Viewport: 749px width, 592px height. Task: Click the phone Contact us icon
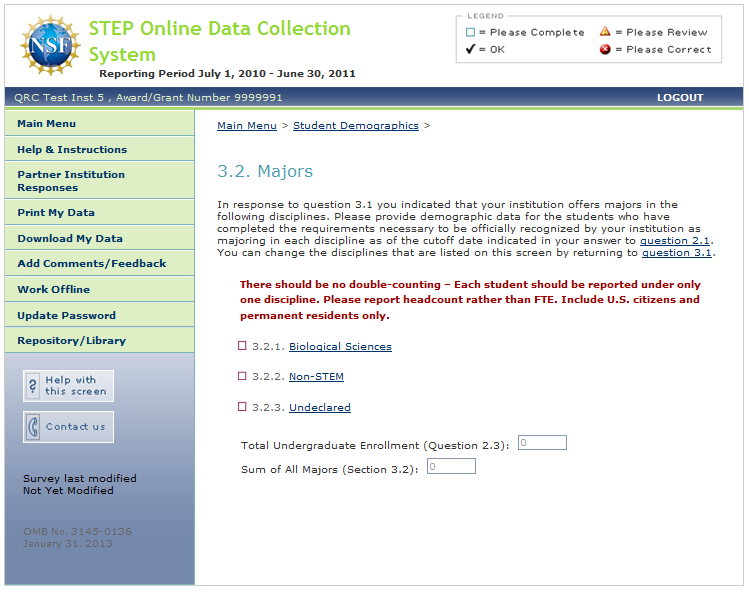33,427
